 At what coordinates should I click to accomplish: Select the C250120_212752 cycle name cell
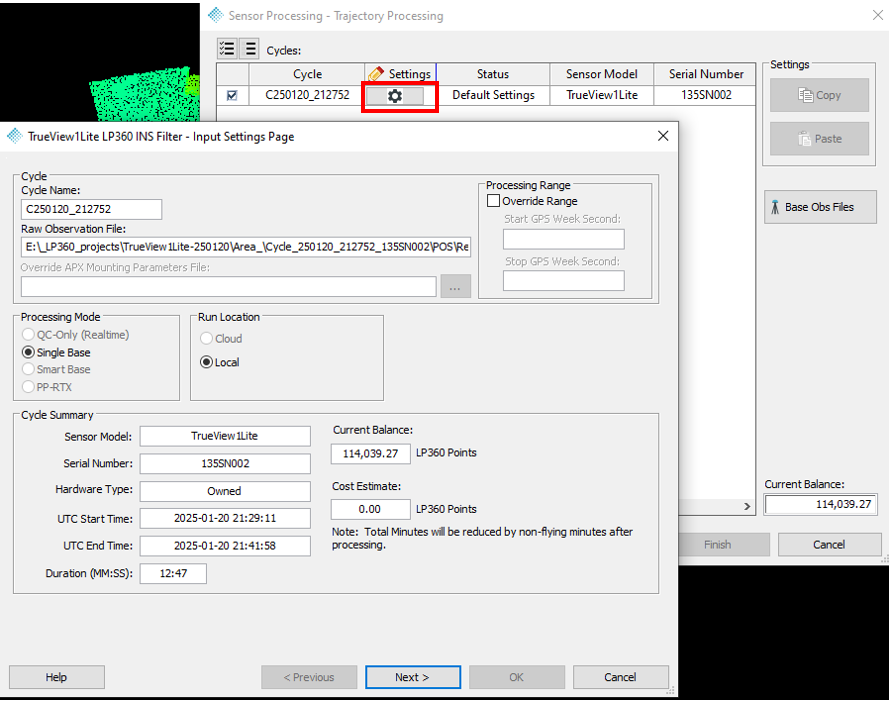(307, 95)
